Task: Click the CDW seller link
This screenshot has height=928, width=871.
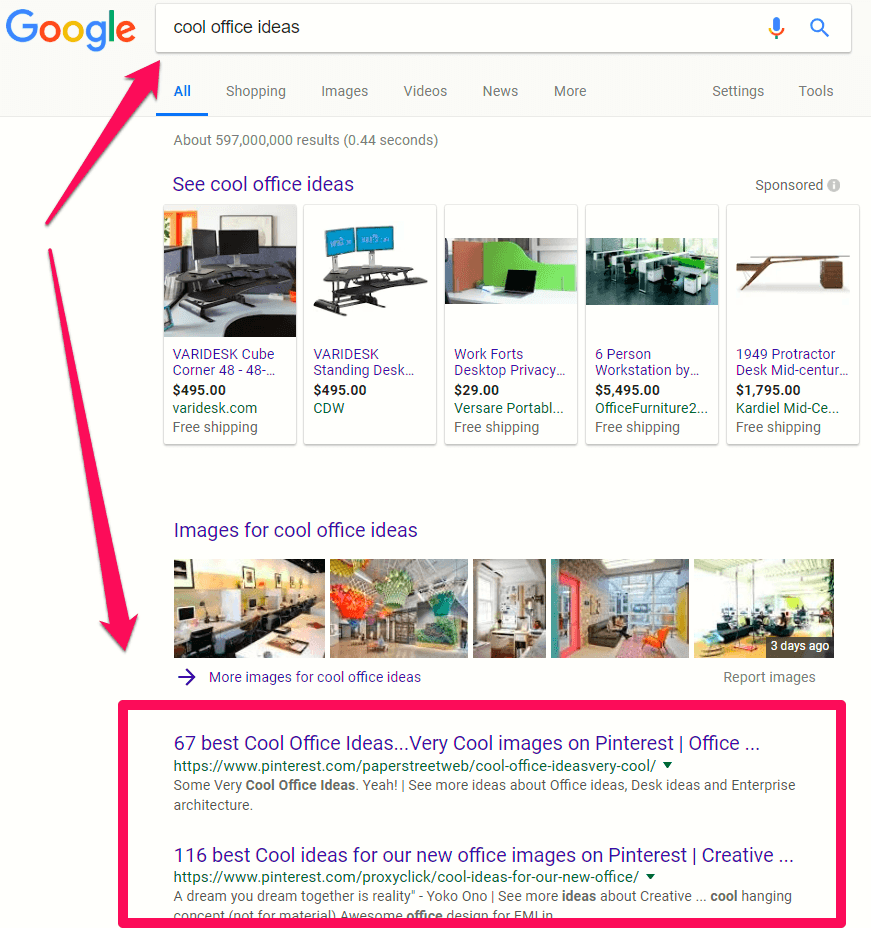Action: tap(328, 408)
